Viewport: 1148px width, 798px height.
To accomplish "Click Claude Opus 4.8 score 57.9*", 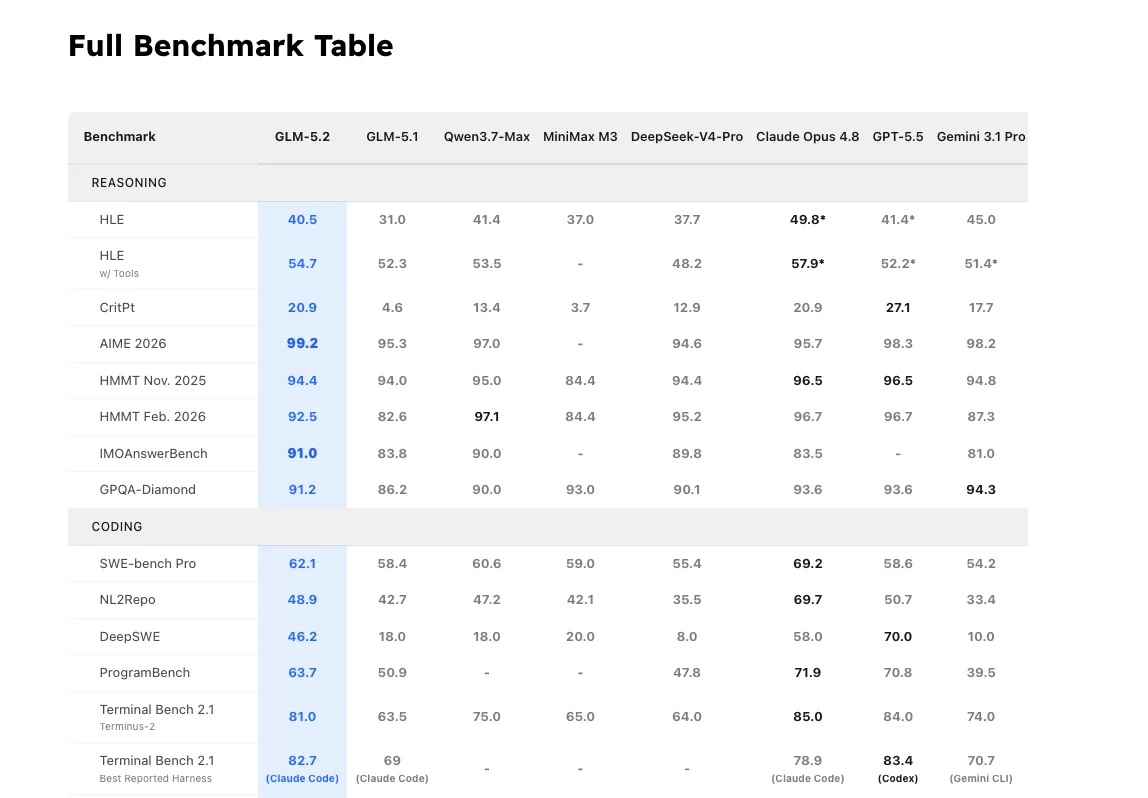I will point(808,264).
